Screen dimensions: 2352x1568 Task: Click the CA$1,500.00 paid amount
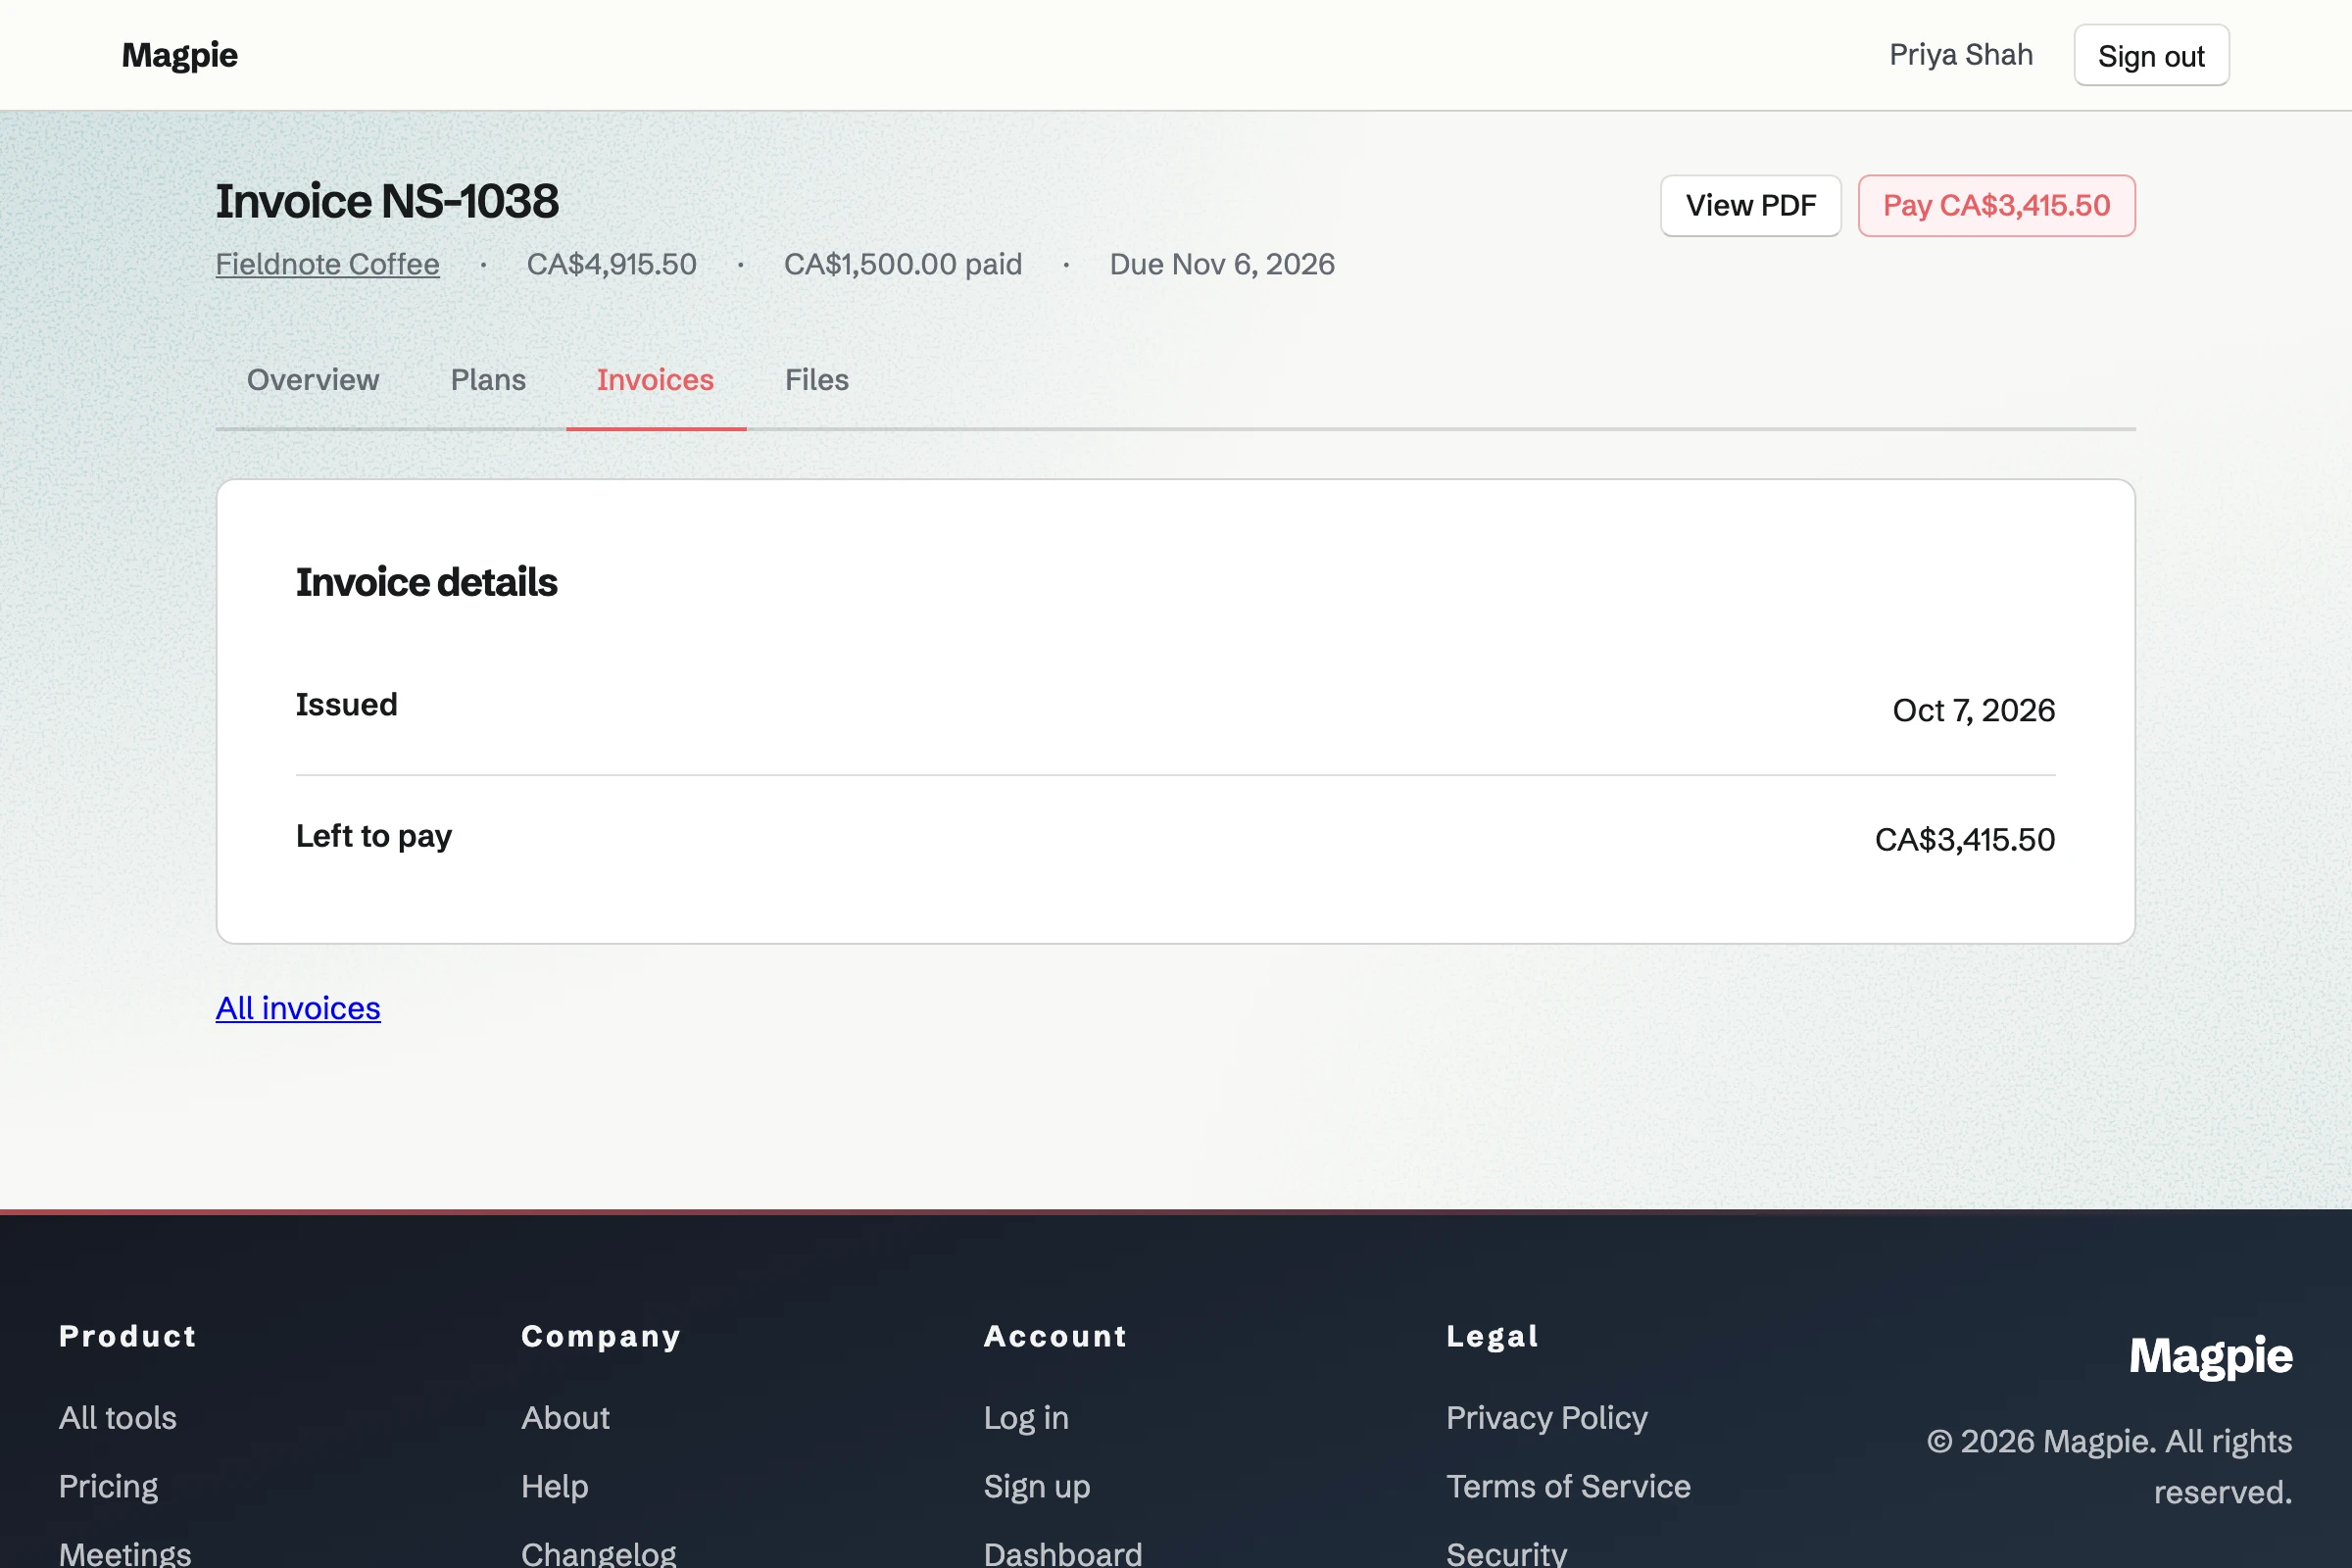(x=902, y=264)
